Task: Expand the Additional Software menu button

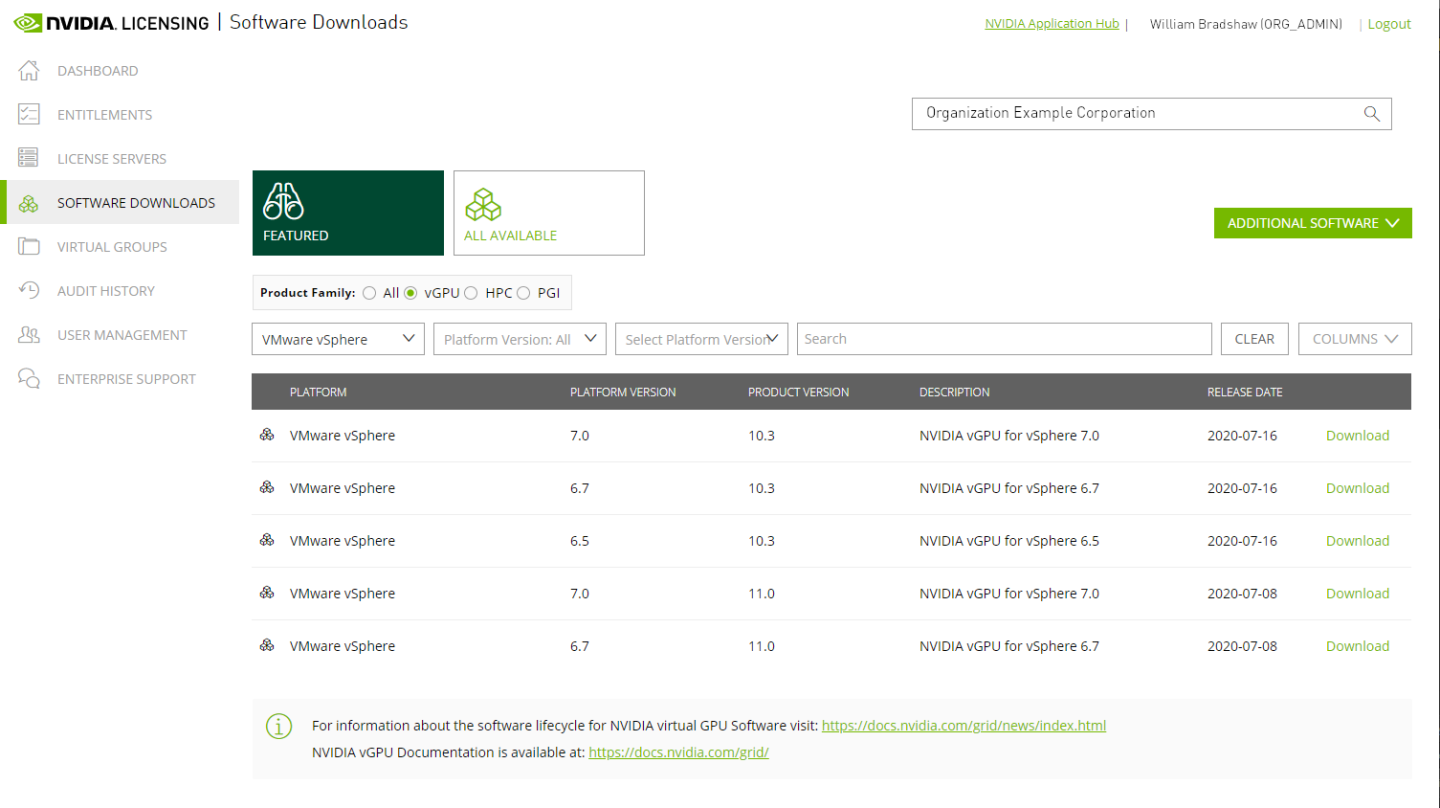Action: (1312, 223)
